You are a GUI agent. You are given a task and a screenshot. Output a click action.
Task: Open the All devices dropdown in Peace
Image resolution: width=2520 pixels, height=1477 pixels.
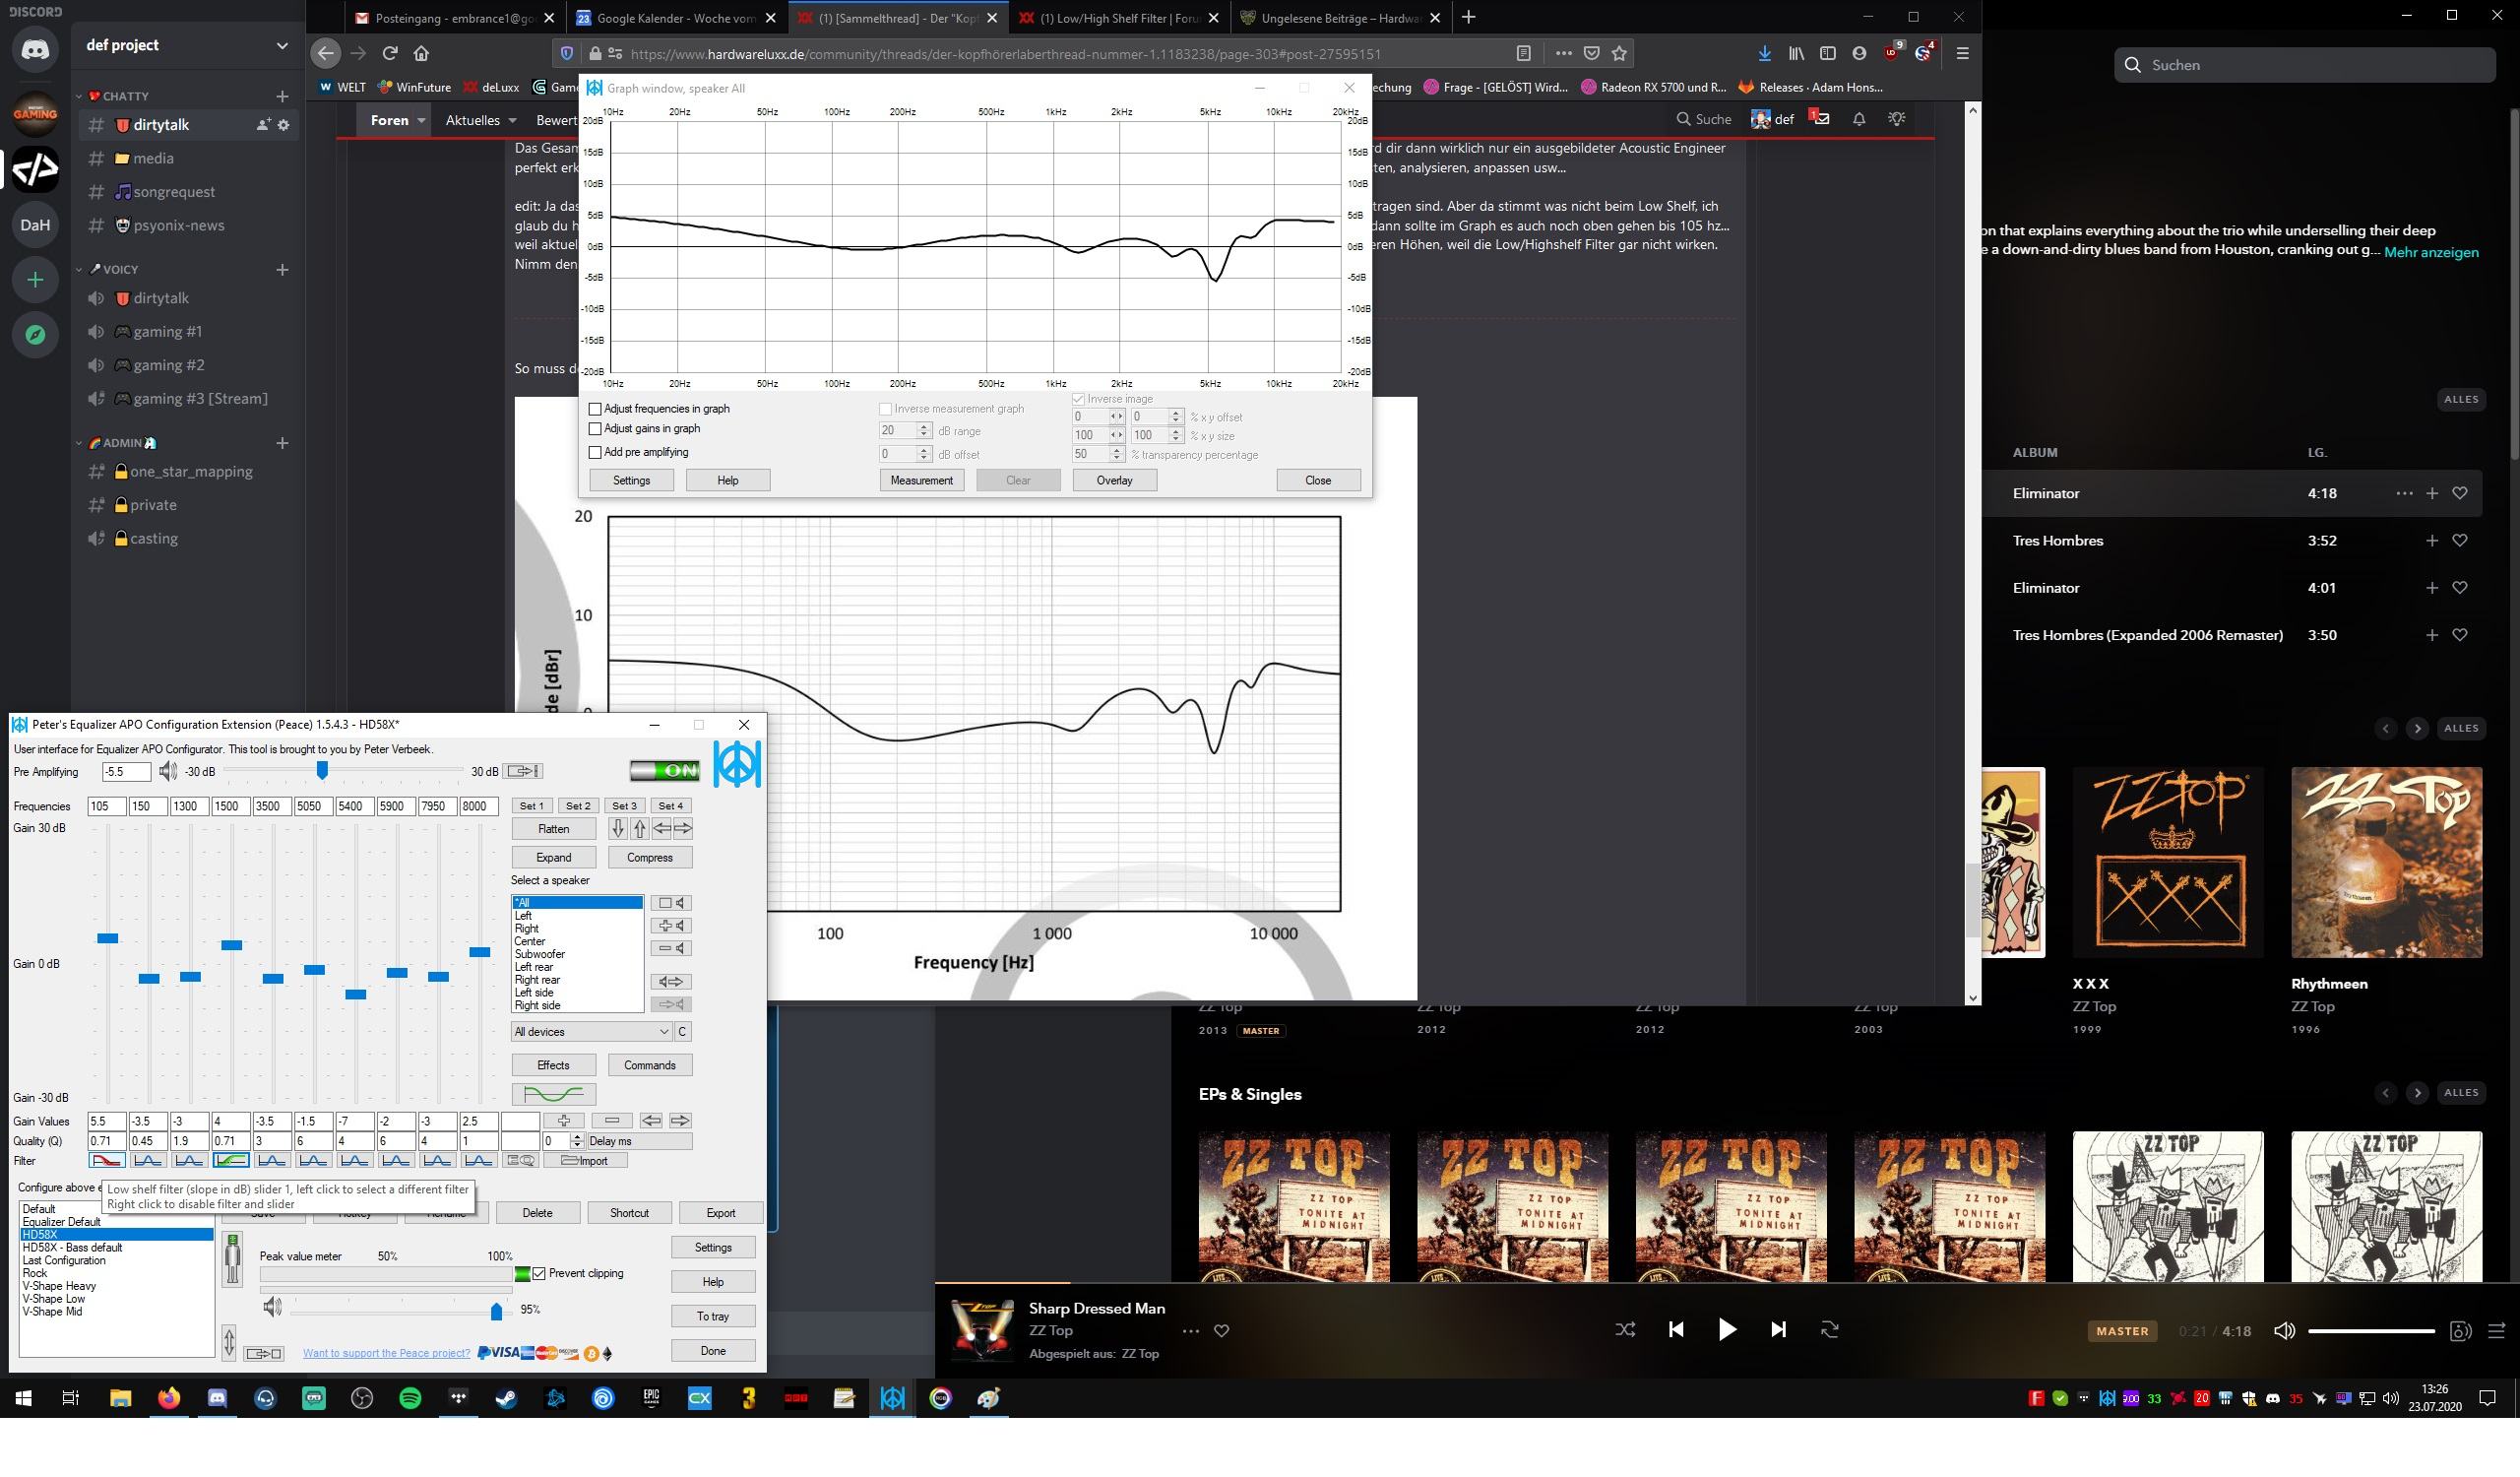click(591, 1031)
